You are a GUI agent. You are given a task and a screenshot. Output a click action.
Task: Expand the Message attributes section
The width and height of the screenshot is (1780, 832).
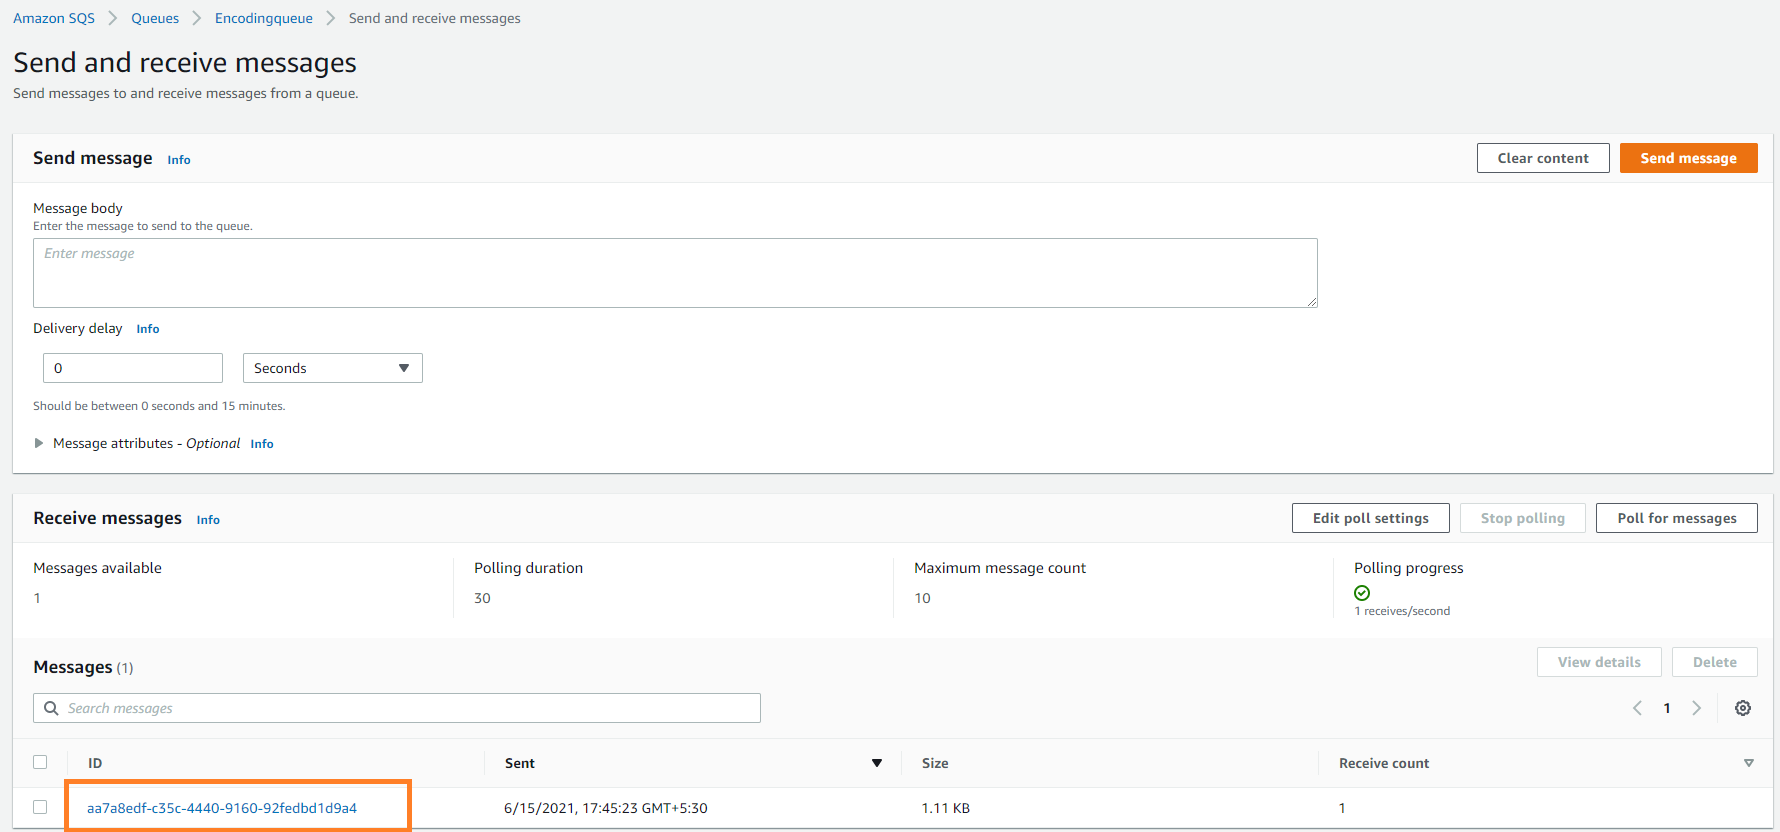coord(39,443)
